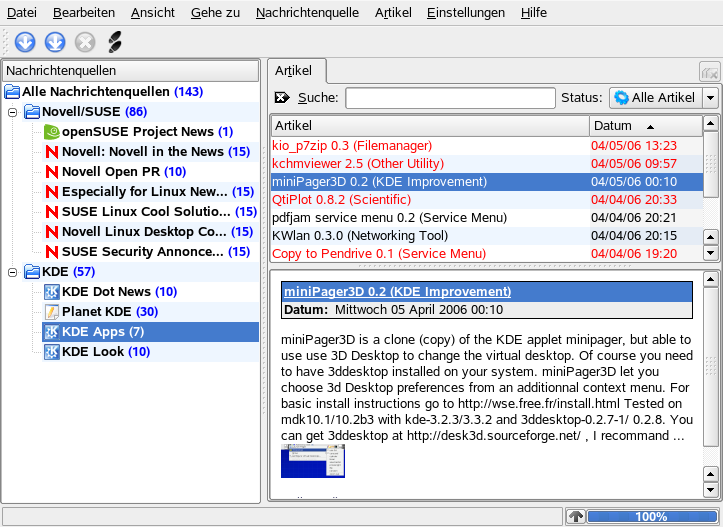The width and height of the screenshot is (723, 527).
Task: Open the Einstellungen menu
Action: [x=466, y=12]
